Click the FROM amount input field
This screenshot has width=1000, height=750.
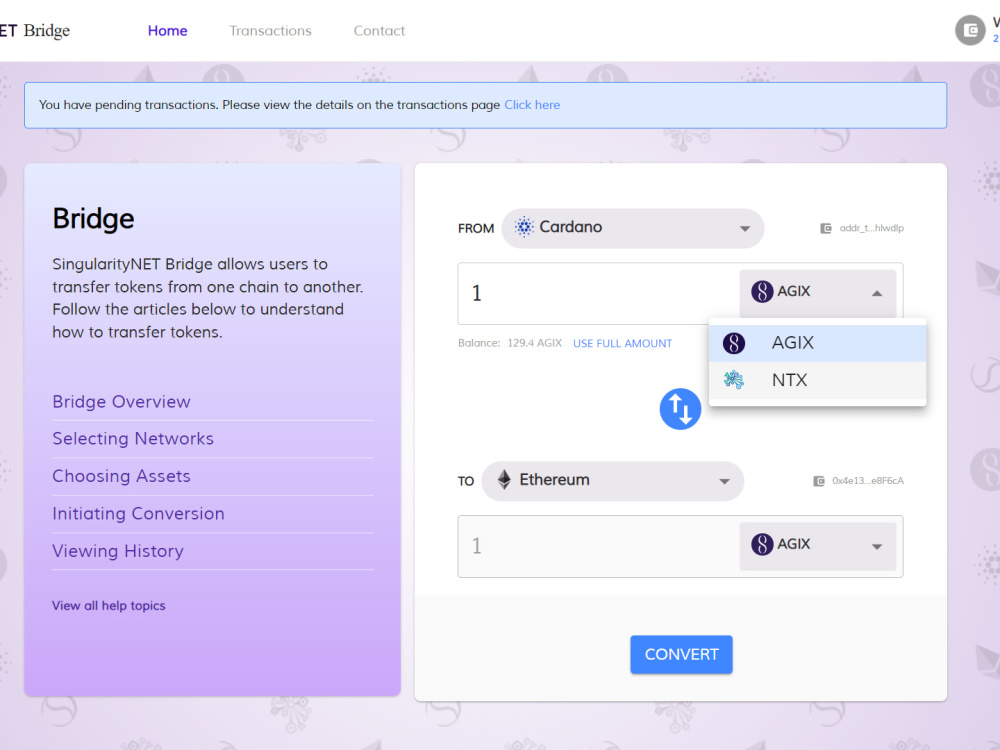coord(598,293)
